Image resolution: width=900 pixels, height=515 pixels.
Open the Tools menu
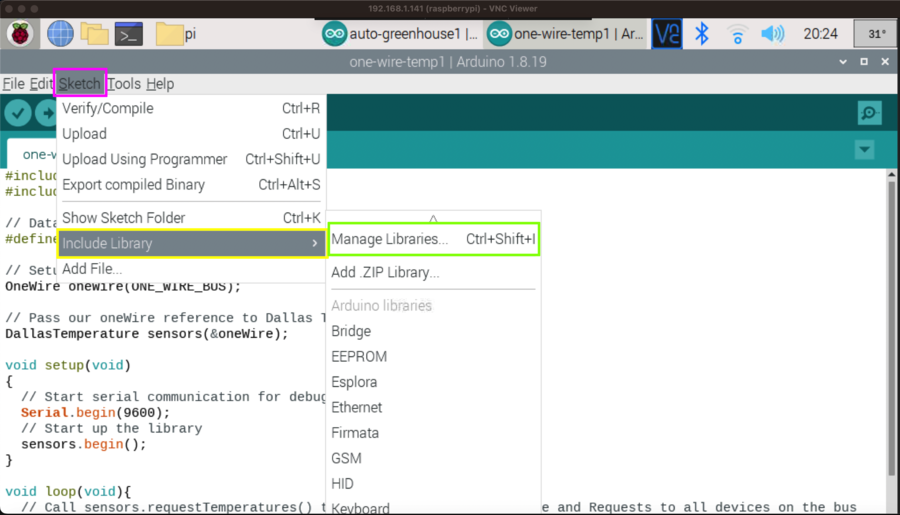tap(124, 84)
